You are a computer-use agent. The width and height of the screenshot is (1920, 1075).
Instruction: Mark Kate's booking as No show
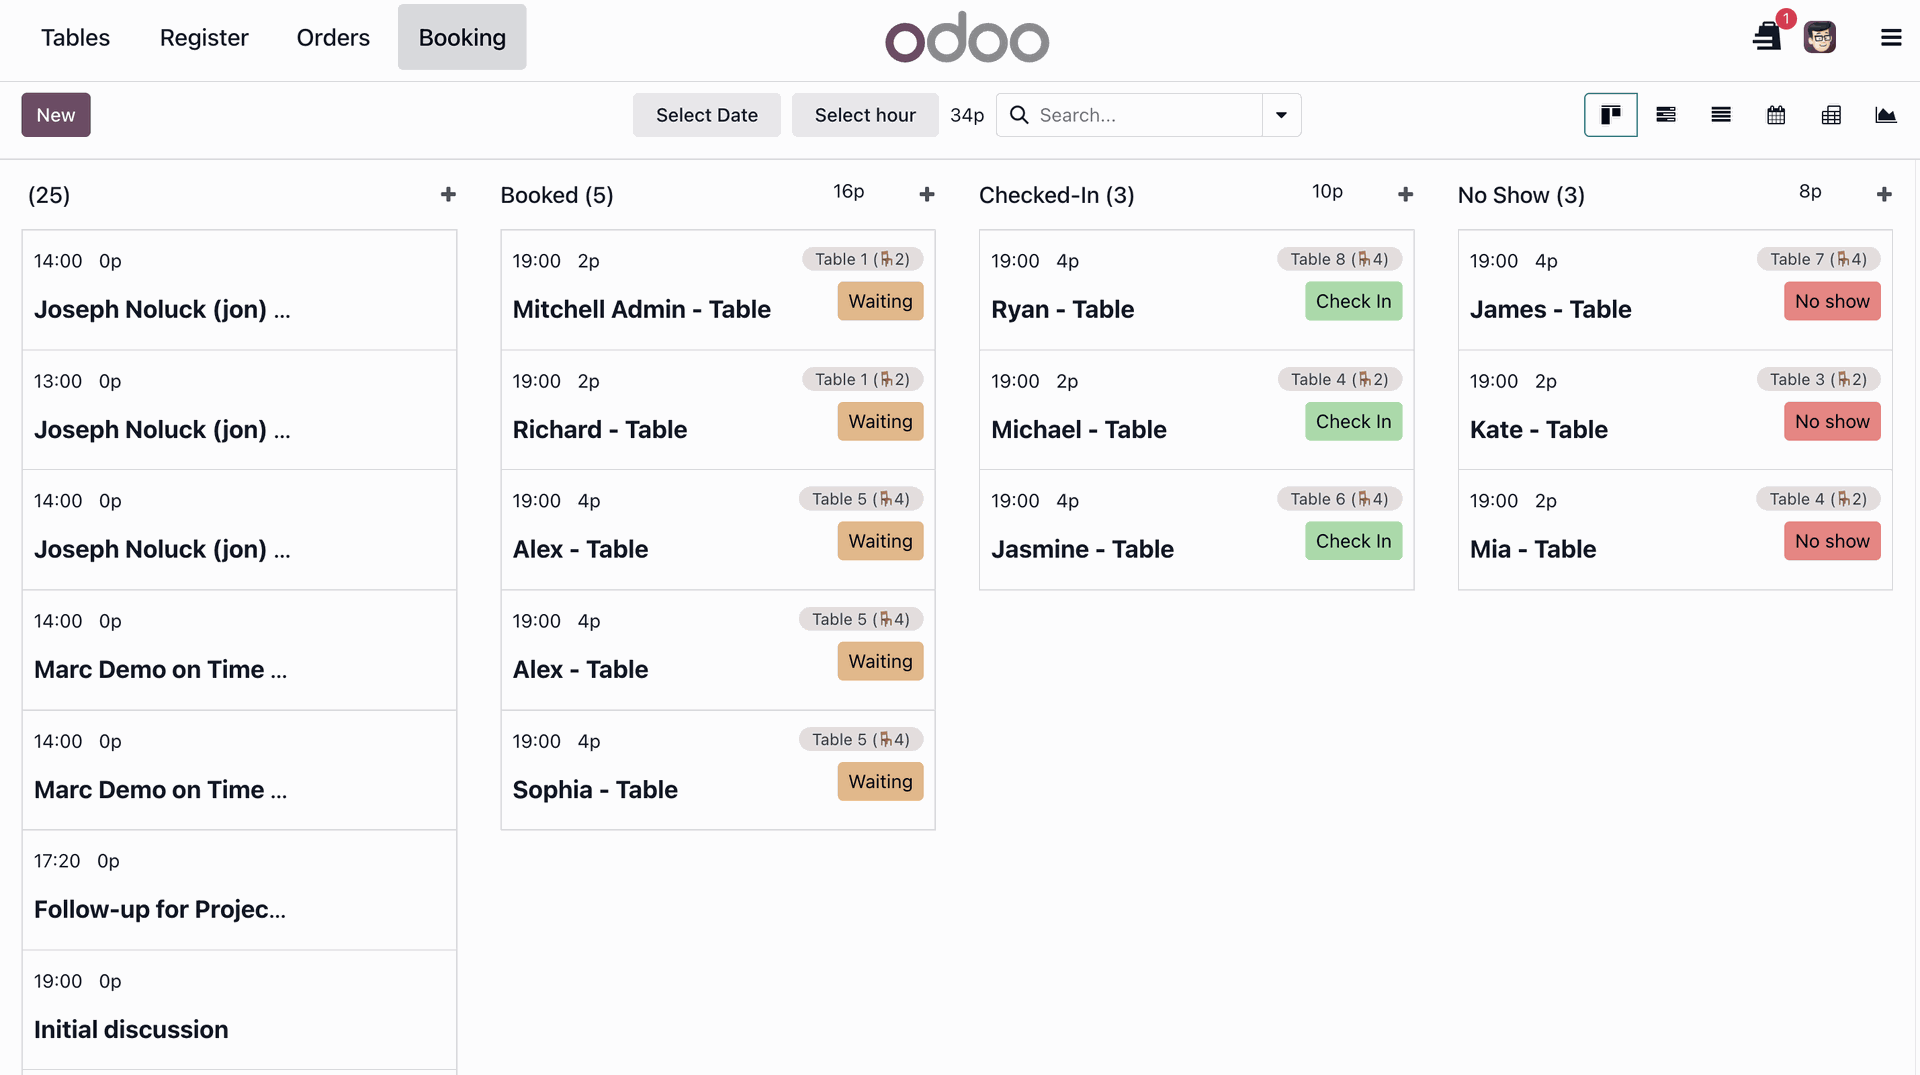1831,421
